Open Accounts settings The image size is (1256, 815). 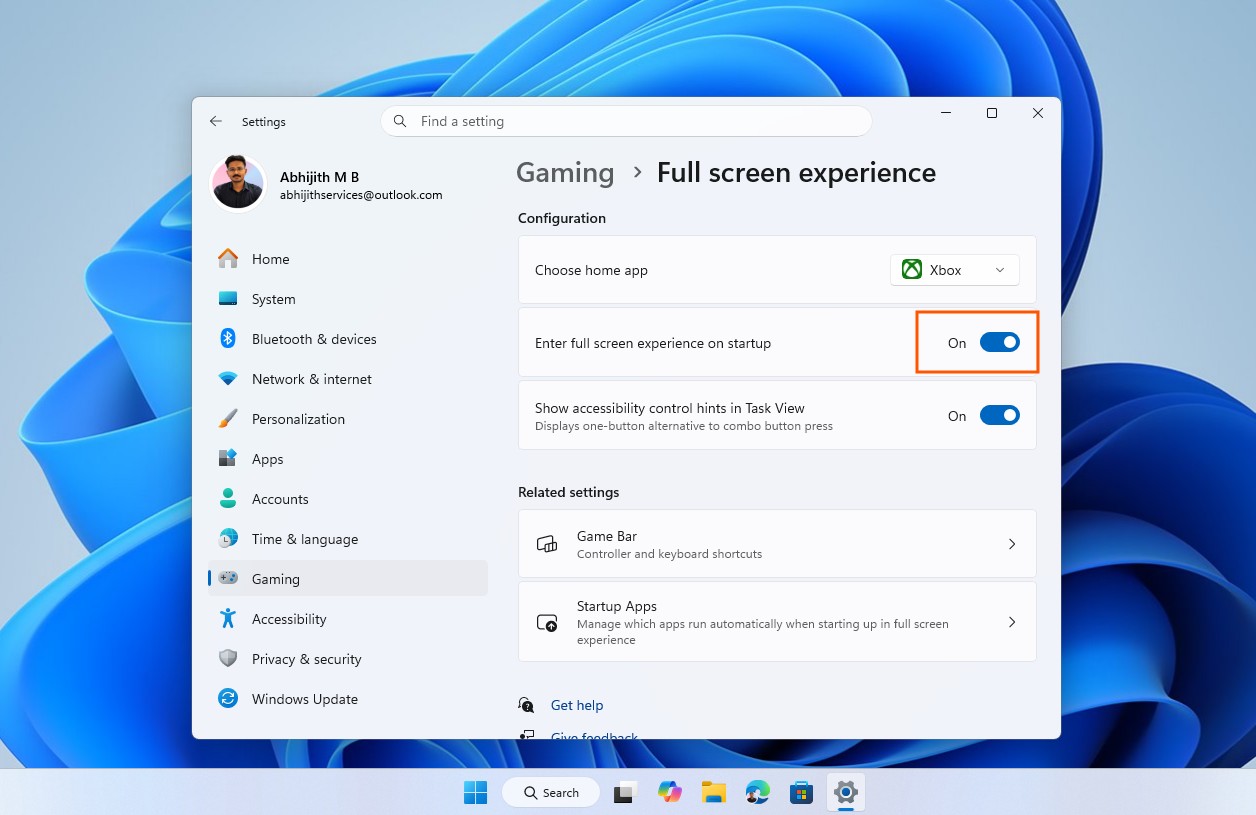pyautogui.click(x=280, y=498)
